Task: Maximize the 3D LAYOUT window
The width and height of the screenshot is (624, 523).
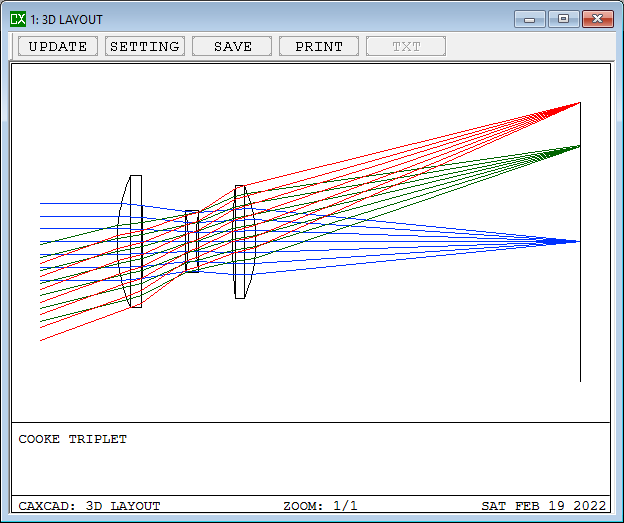Action: pos(564,19)
